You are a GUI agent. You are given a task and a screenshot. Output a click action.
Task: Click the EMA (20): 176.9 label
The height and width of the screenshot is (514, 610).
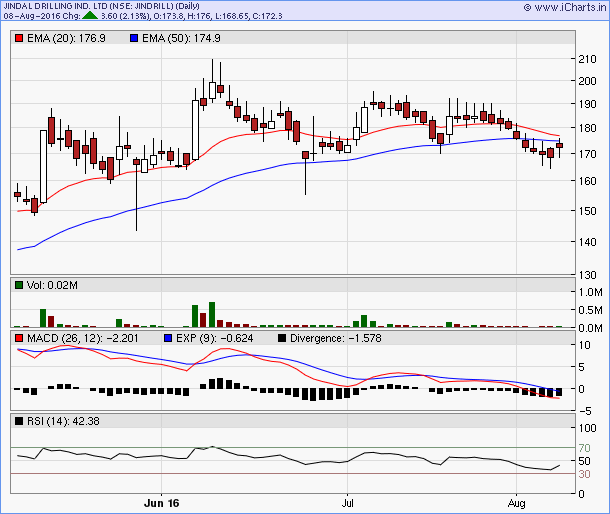coord(66,38)
